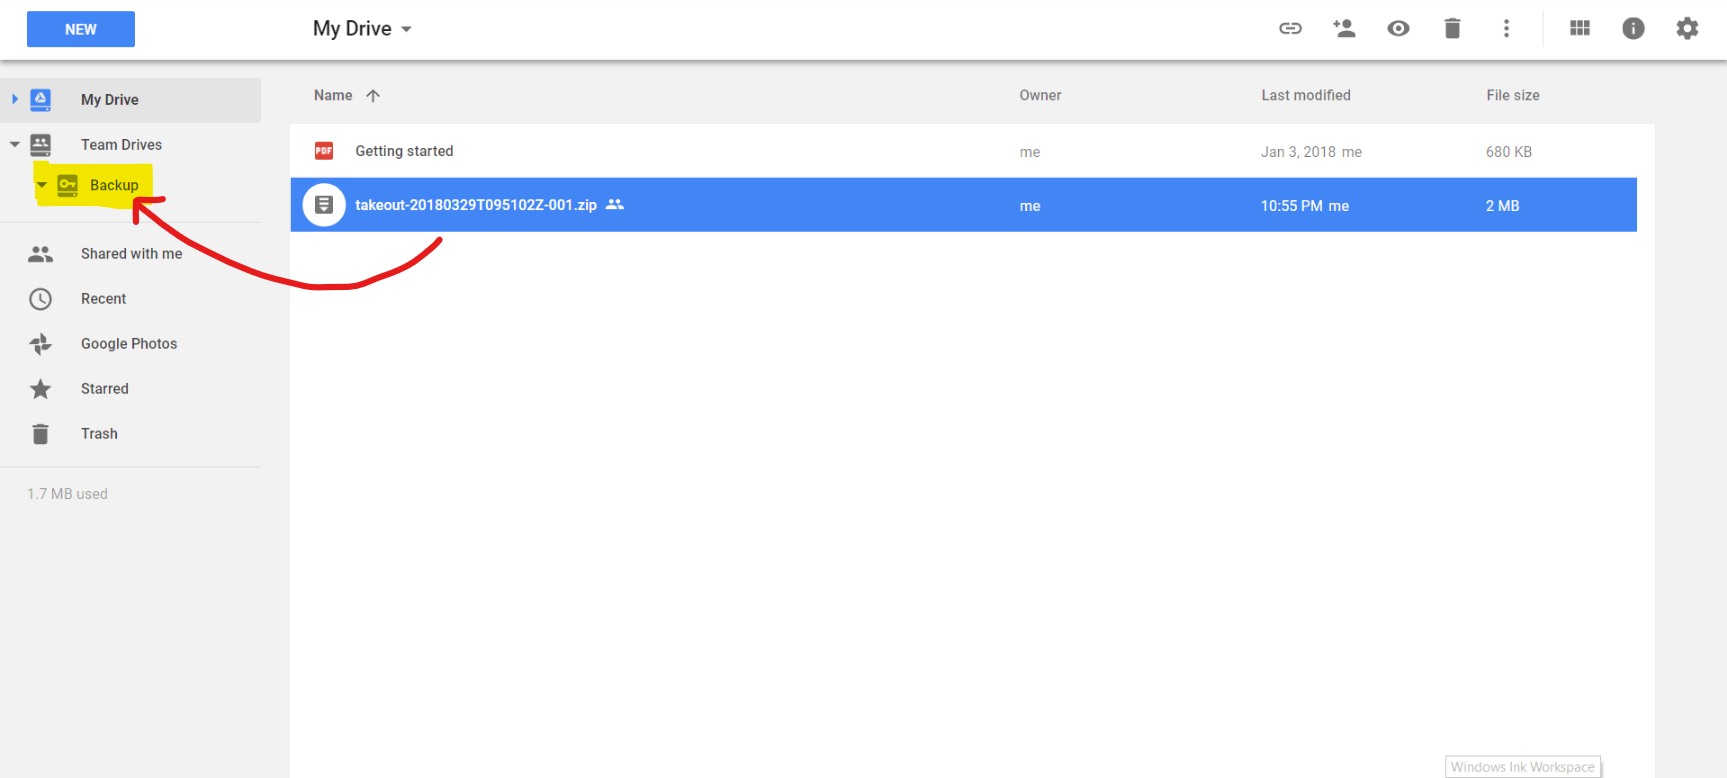The image size is (1727, 778).
Task: Open Google Photos in the sidebar
Action: point(130,344)
